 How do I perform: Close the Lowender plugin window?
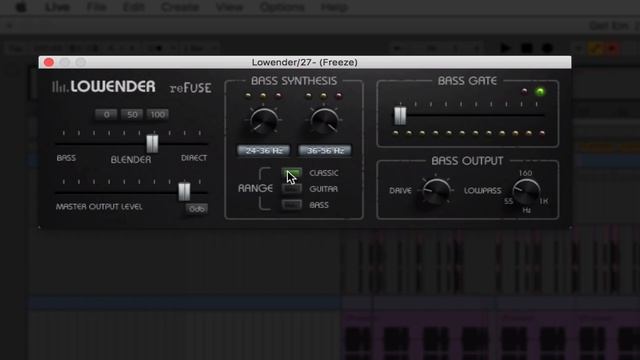tap(49, 62)
